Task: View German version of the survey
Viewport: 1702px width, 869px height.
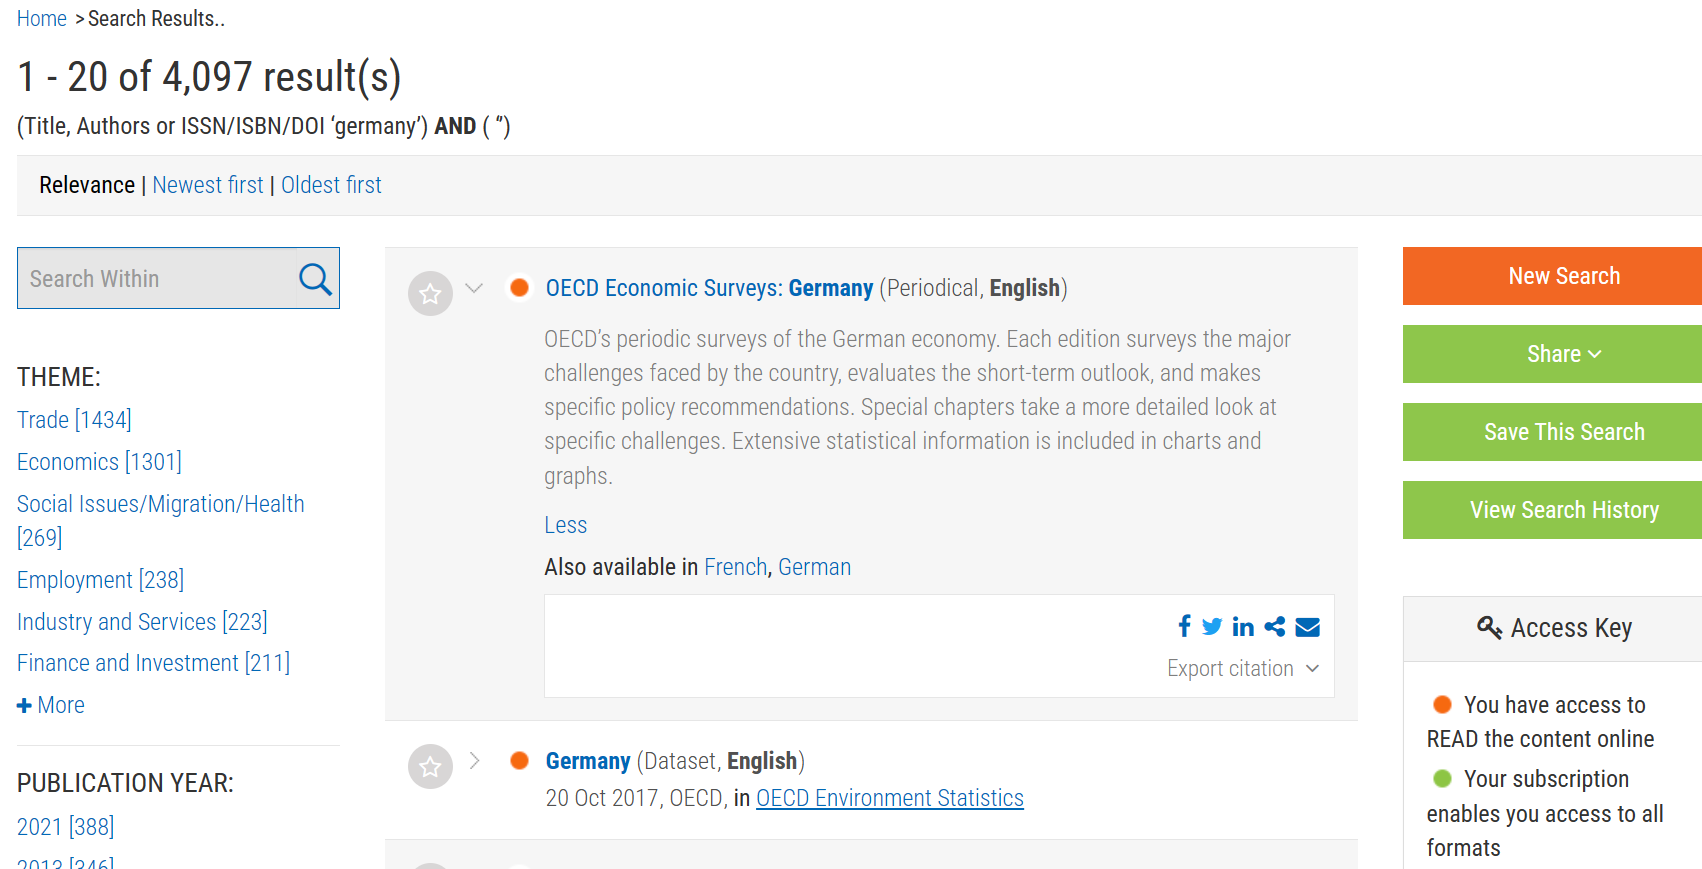Action: 814,567
